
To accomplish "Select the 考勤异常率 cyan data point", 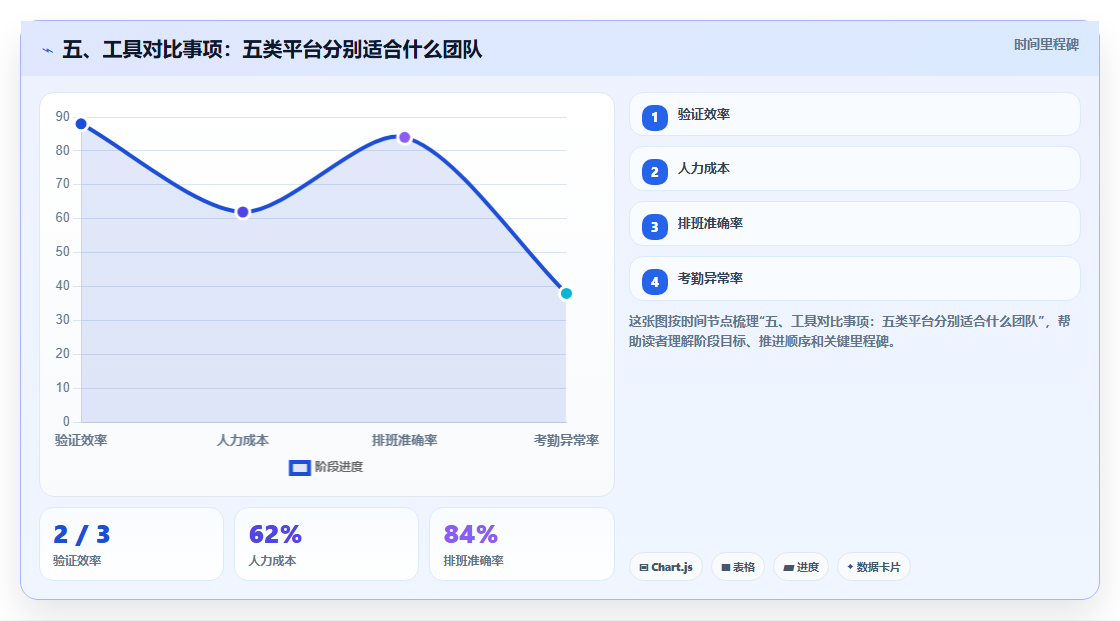I will [566, 293].
